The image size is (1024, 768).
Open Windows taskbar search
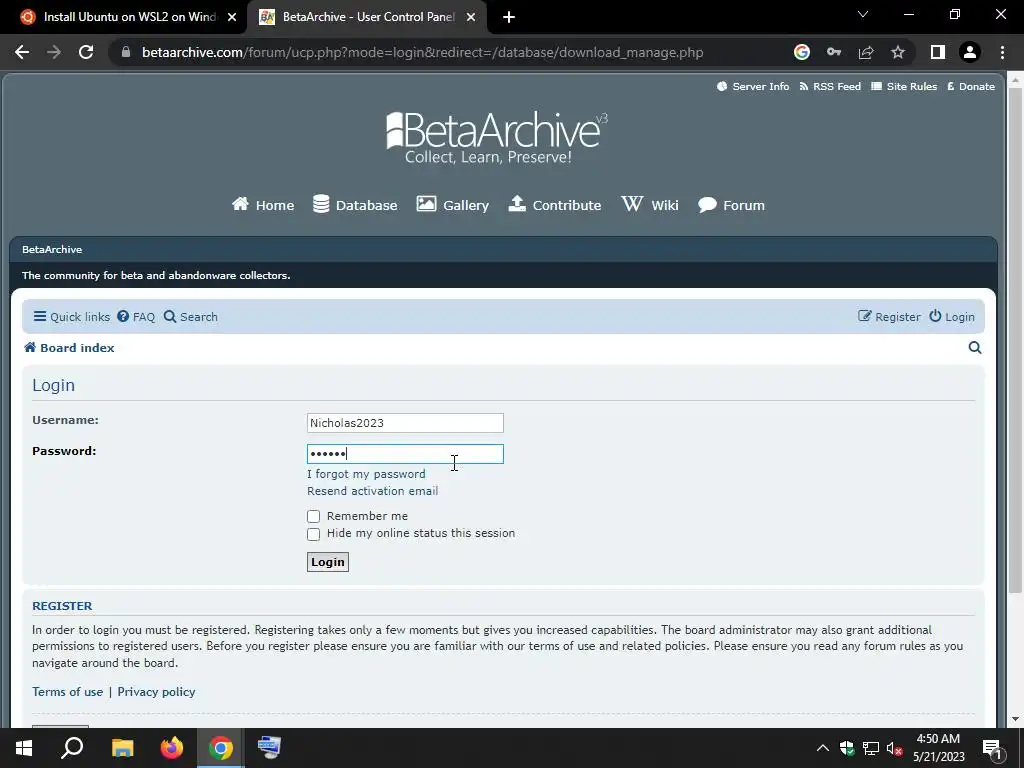(72, 748)
